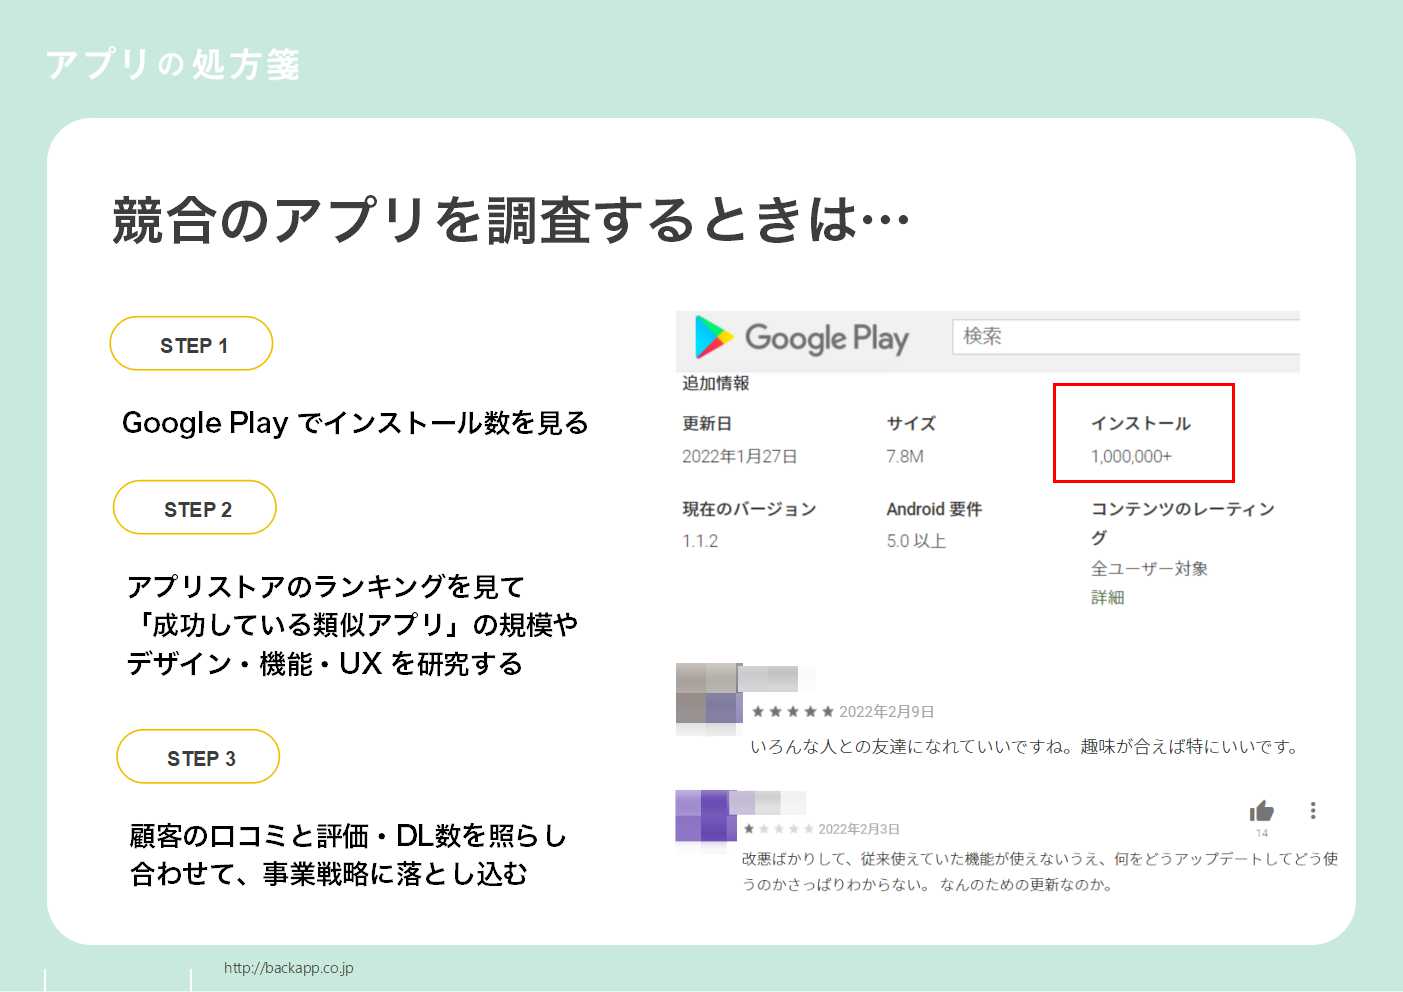Open the three-dot overflow menu on the review
Viewport: 1403px width, 992px height.
[x=1312, y=810]
